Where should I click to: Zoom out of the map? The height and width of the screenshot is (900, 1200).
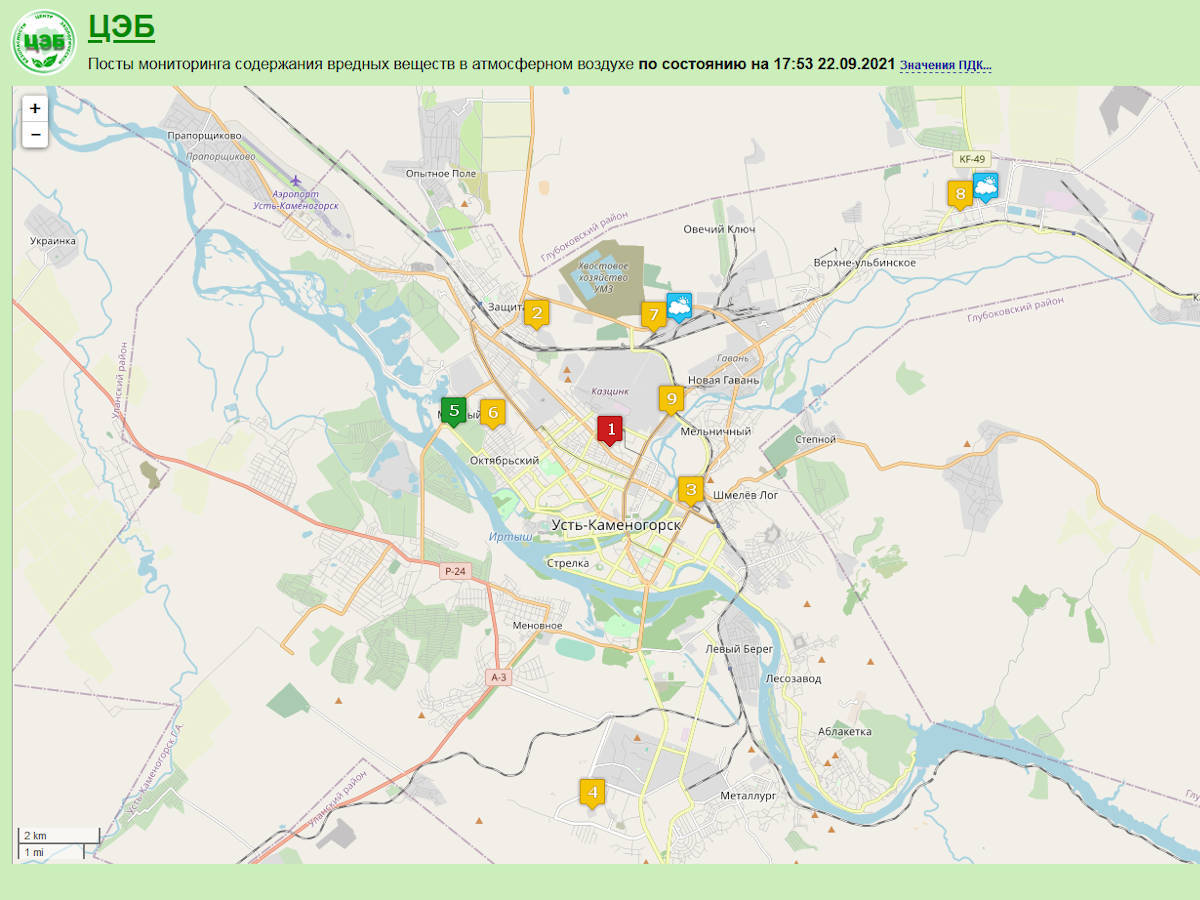point(35,134)
